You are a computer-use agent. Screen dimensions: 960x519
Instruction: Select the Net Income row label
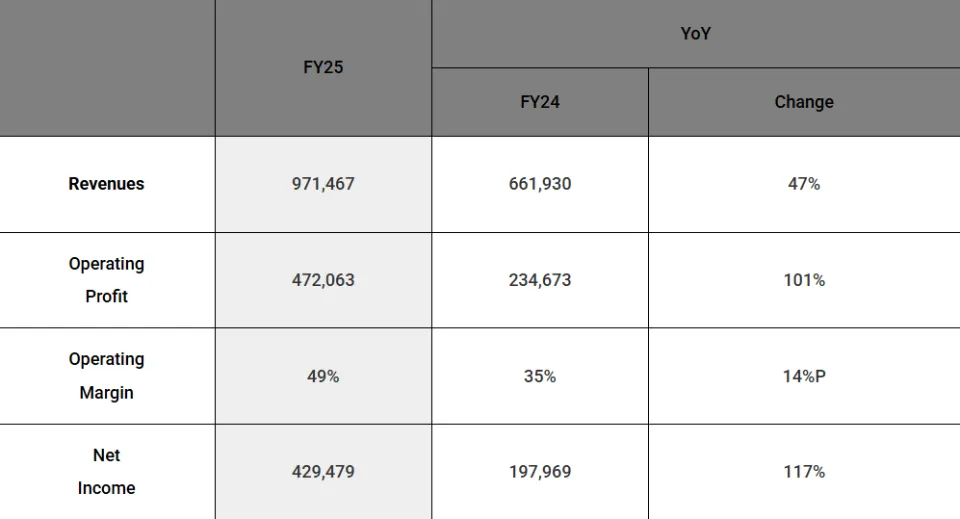pos(106,471)
